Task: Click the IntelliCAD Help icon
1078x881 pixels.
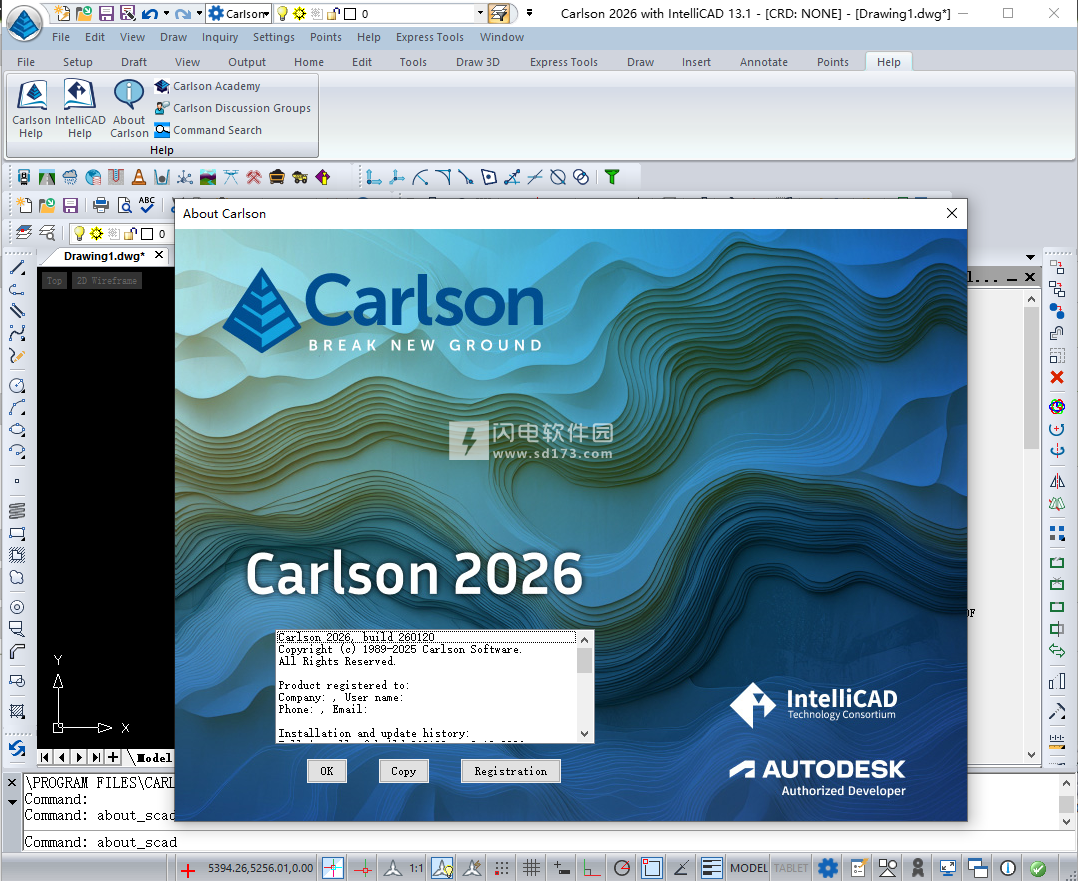Action: click(79, 108)
